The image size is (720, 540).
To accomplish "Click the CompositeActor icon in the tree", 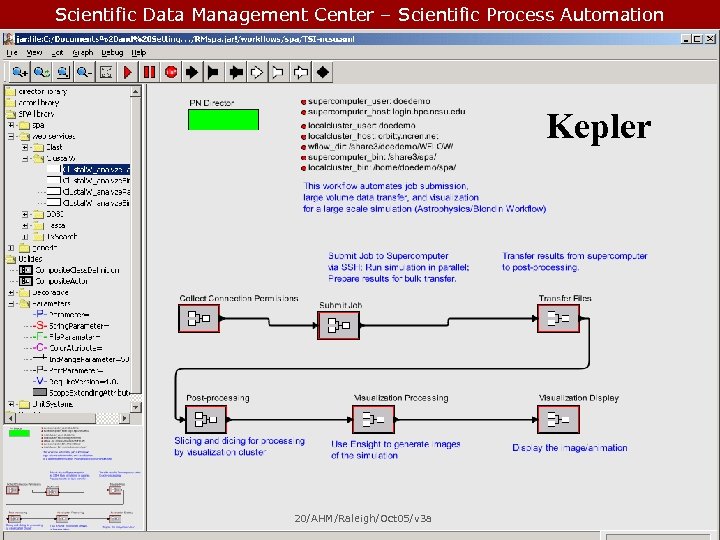I will click(x=26, y=281).
